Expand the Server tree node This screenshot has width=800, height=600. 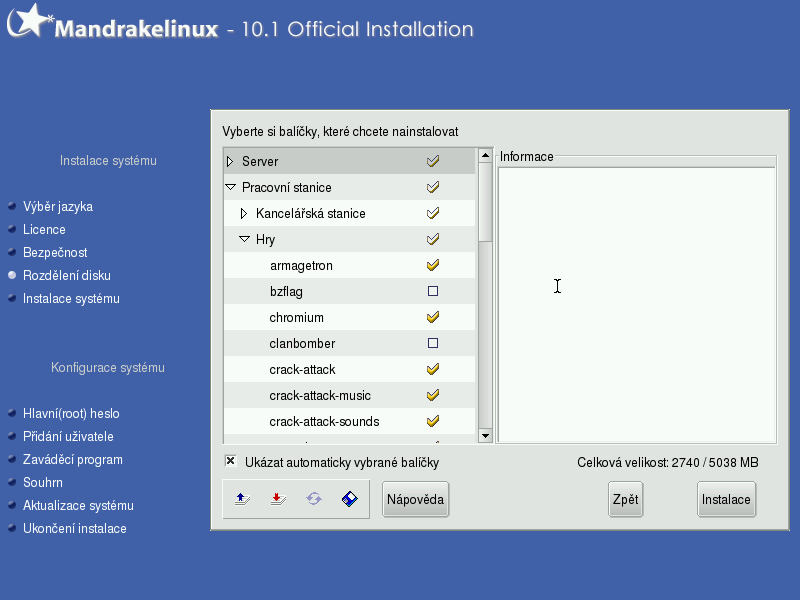click(230, 161)
